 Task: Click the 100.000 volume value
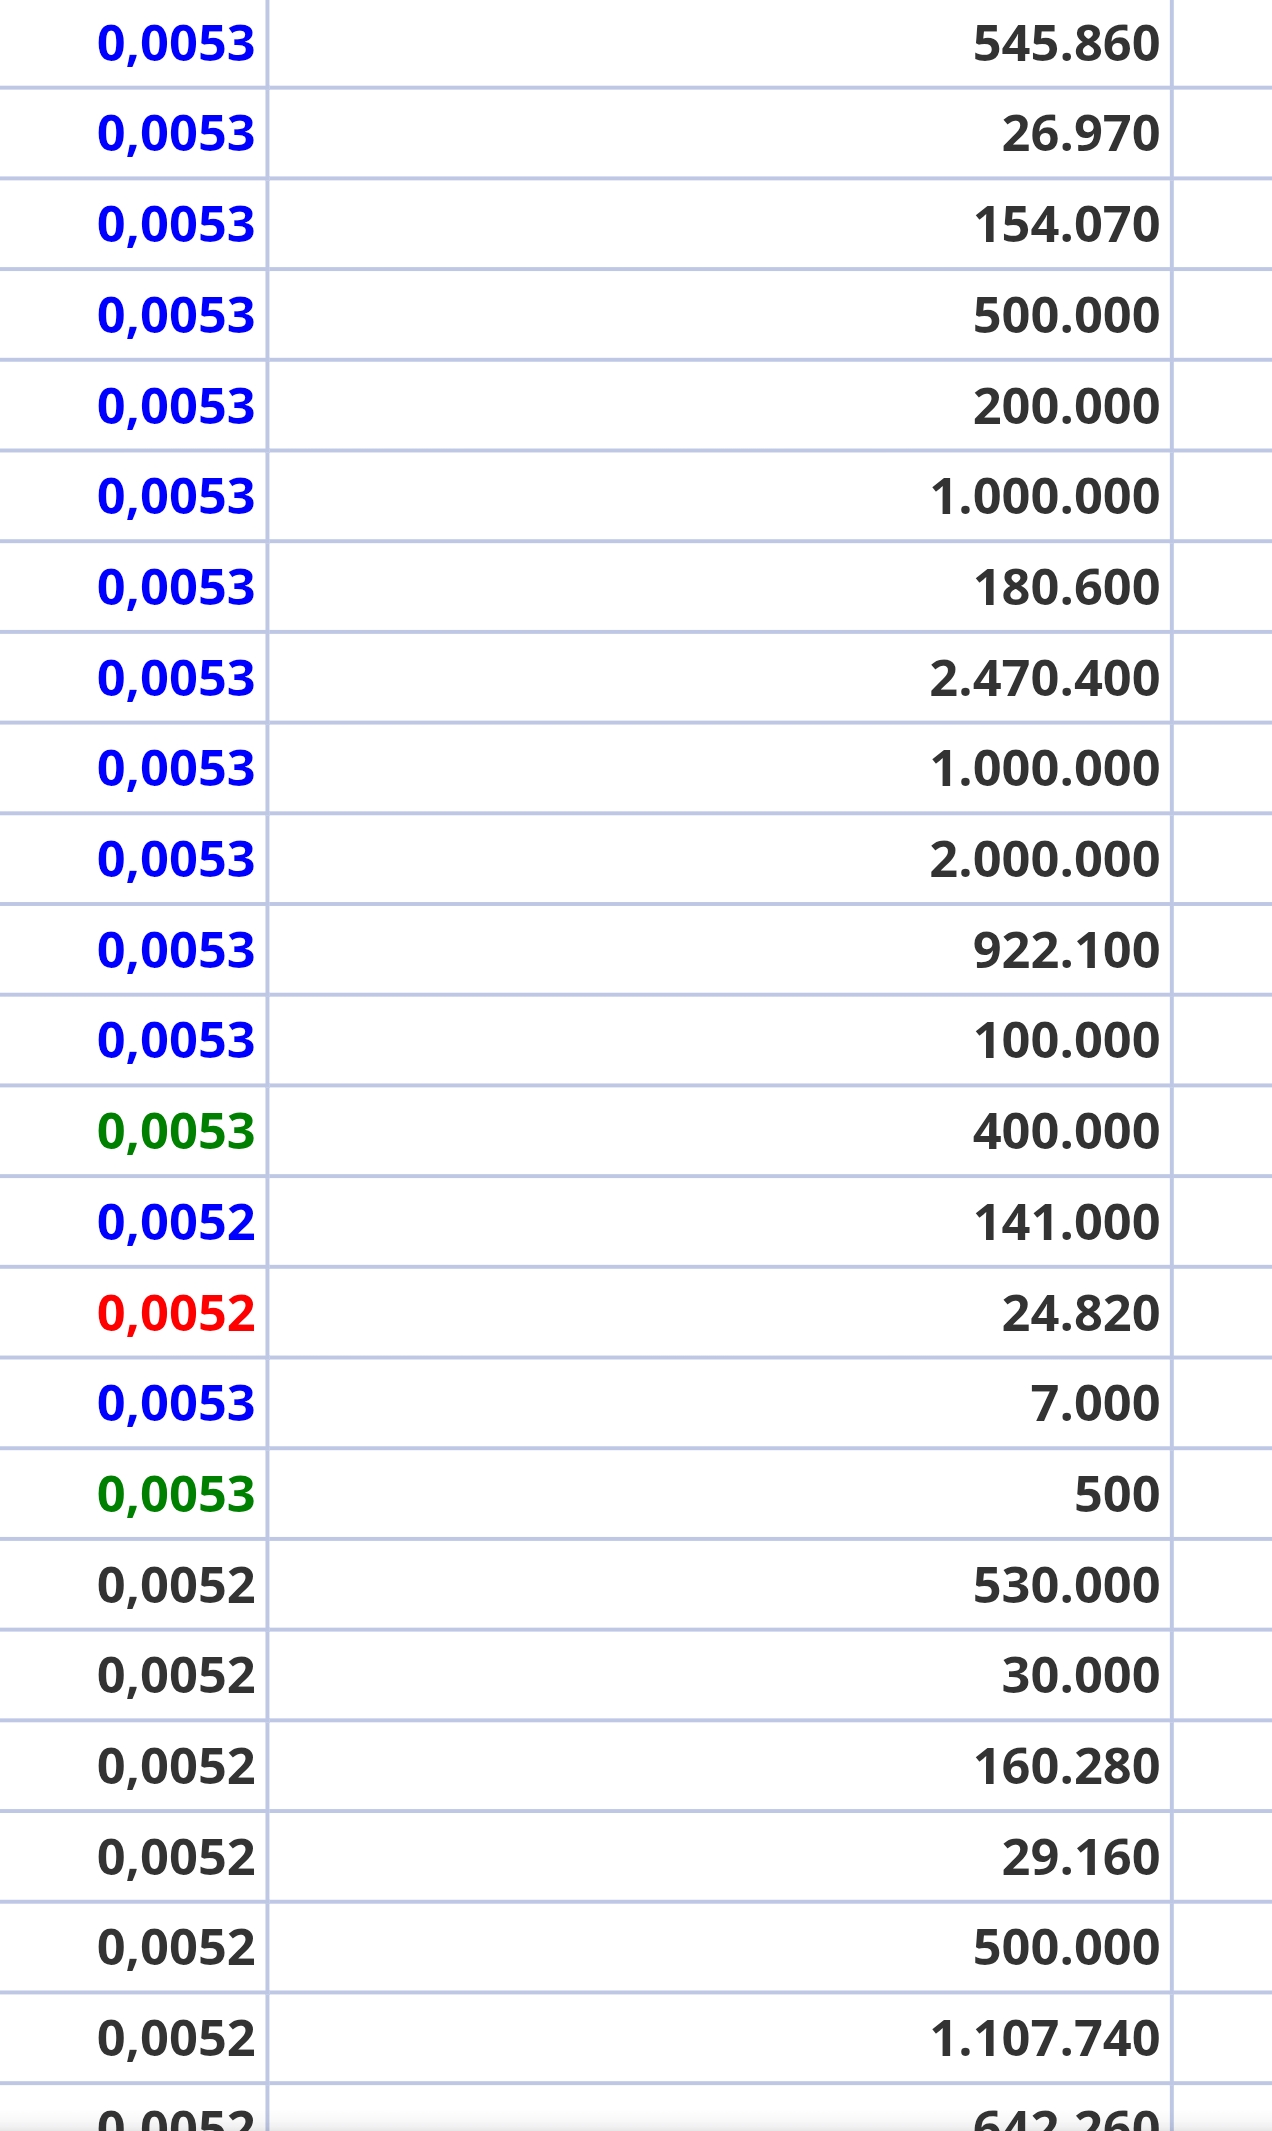click(1065, 1041)
